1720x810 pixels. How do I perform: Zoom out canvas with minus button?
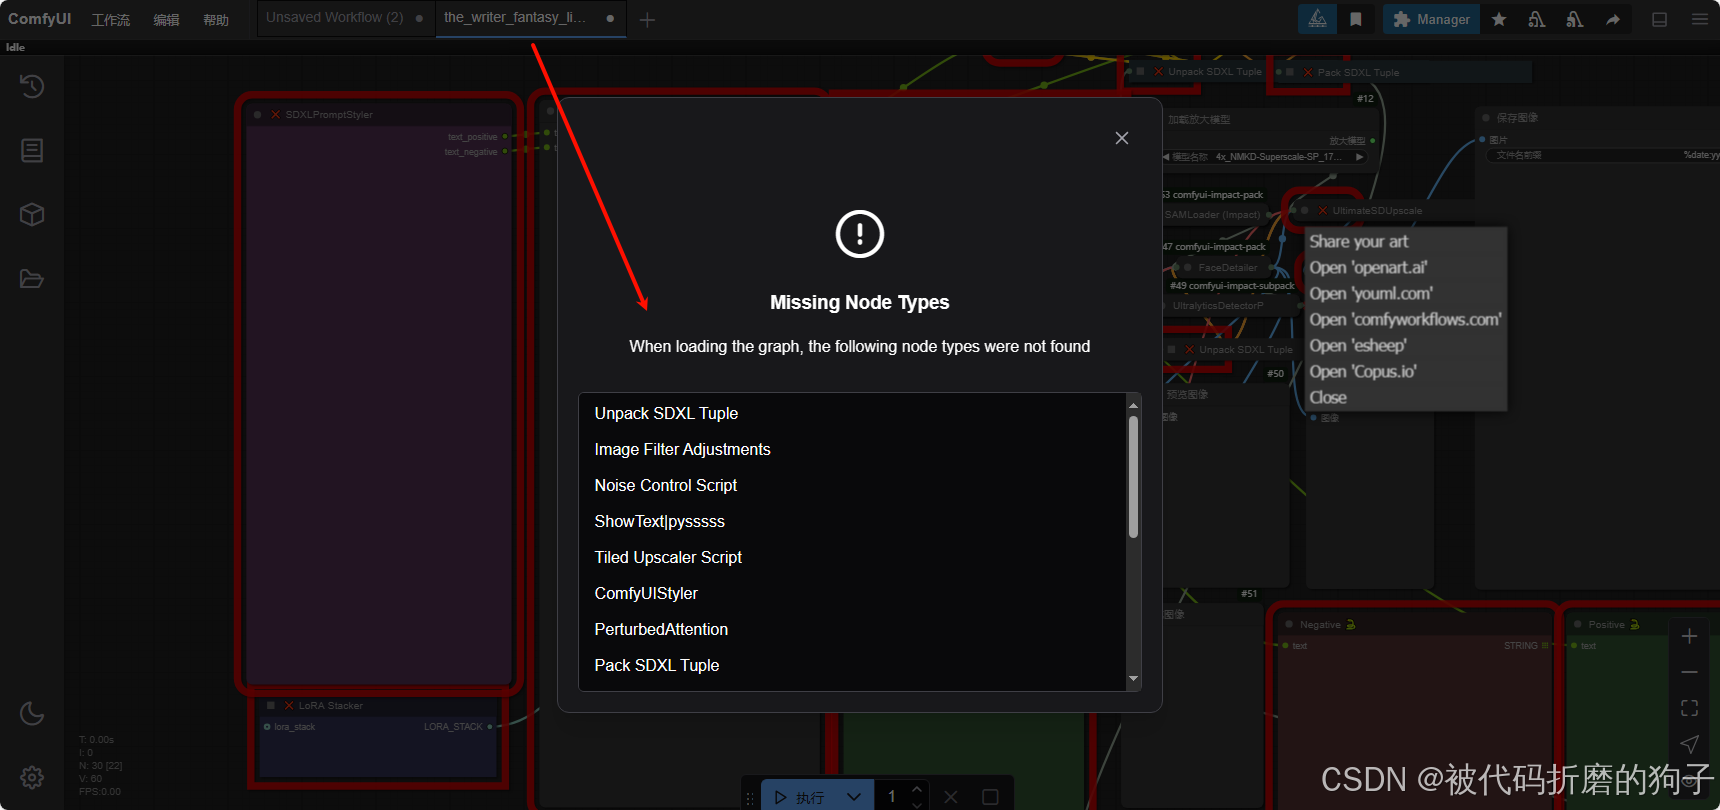pyautogui.click(x=1689, y=672)
